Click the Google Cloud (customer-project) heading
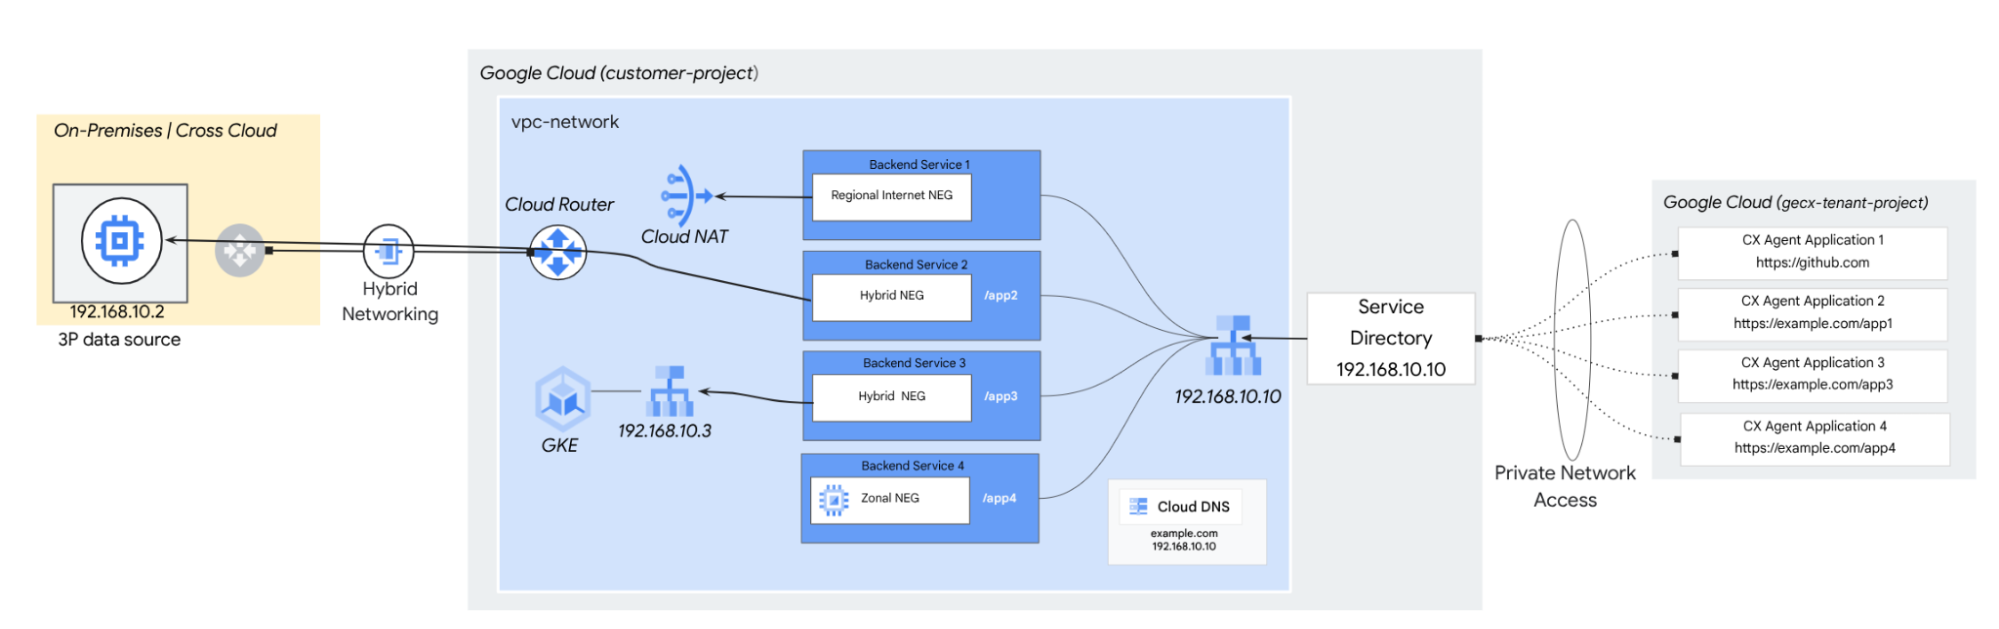Viewport: 1999px width, 629px height. 619,73
